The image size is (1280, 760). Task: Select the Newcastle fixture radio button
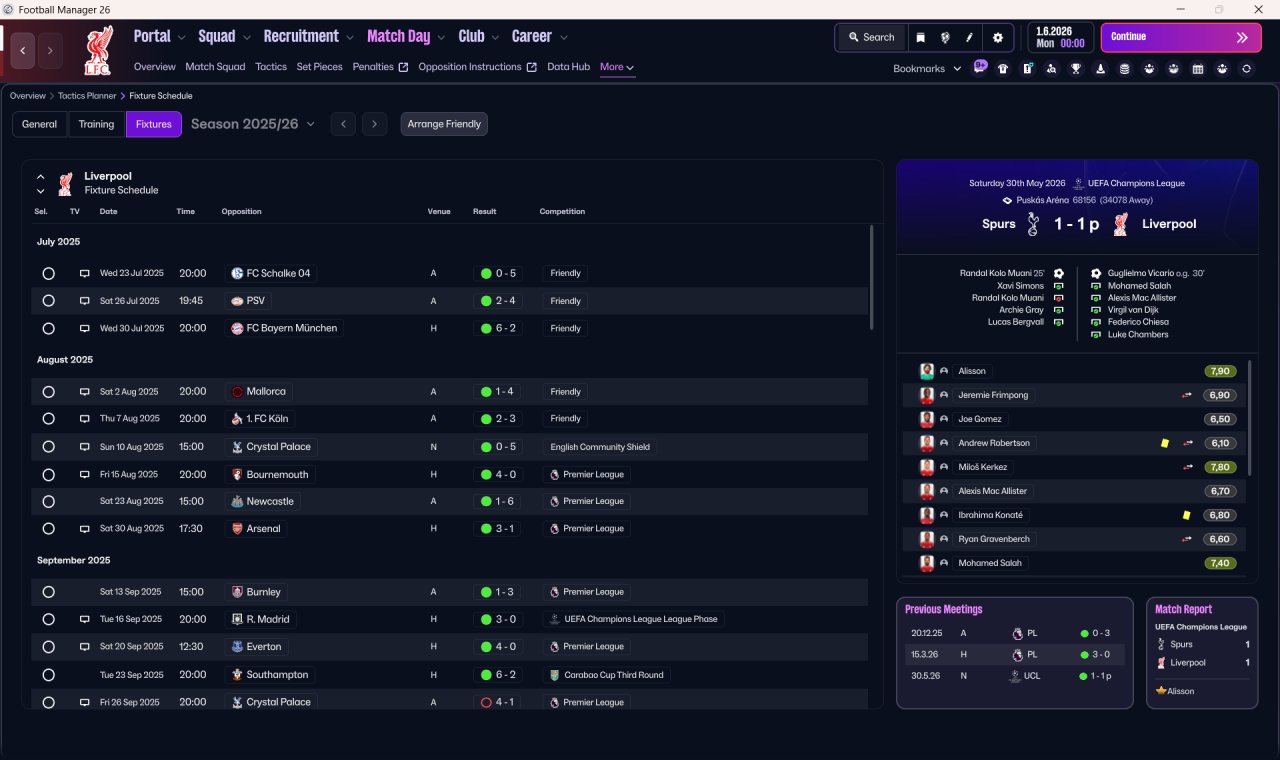pyautogui.click(x=48, y=501)
